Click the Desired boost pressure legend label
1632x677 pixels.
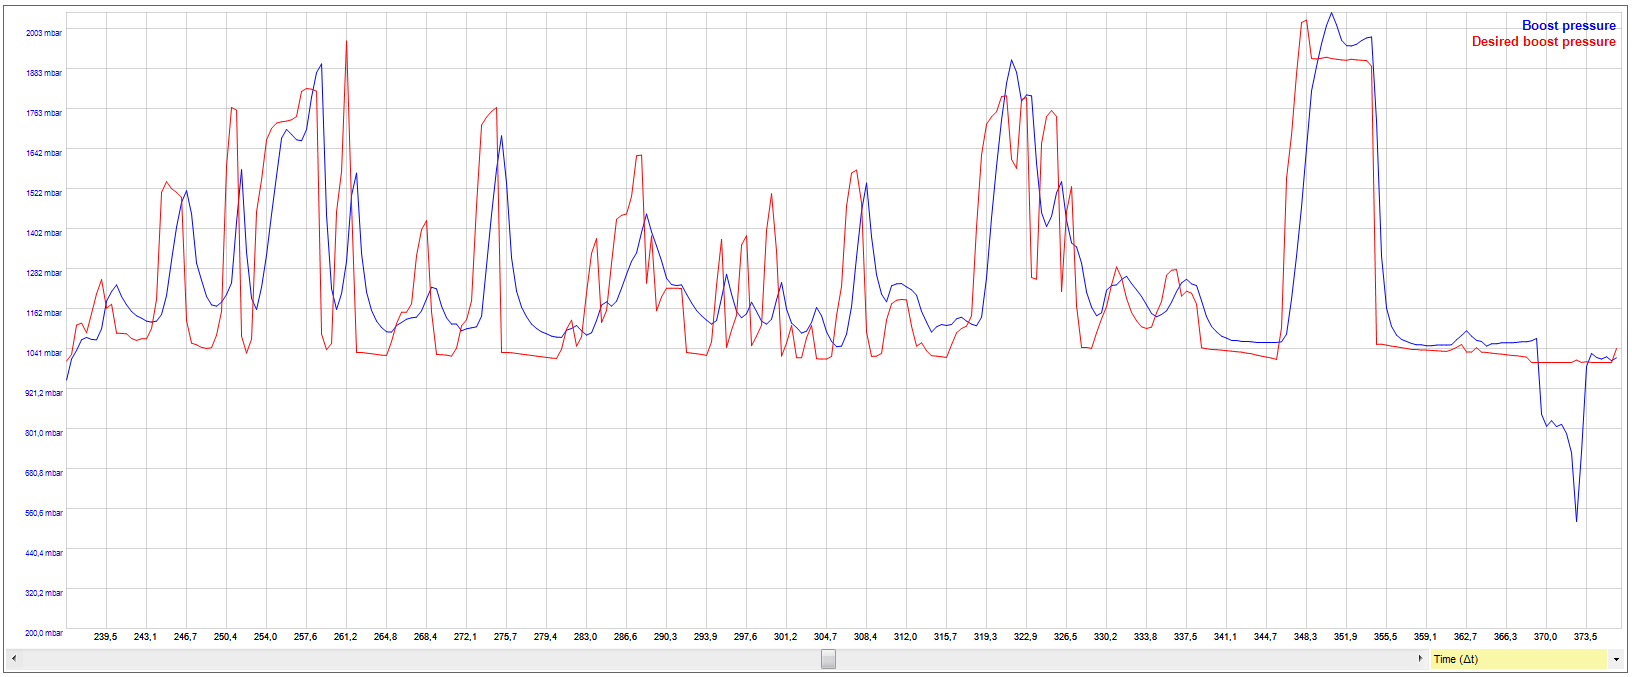point(1543,42)
